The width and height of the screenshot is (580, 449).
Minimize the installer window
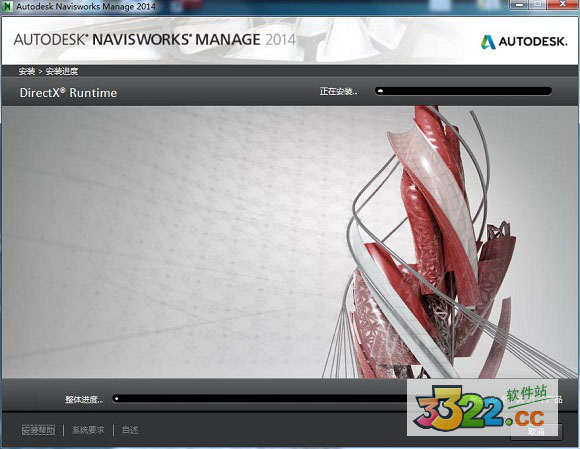pyautogui.click(x=520, y=4)
